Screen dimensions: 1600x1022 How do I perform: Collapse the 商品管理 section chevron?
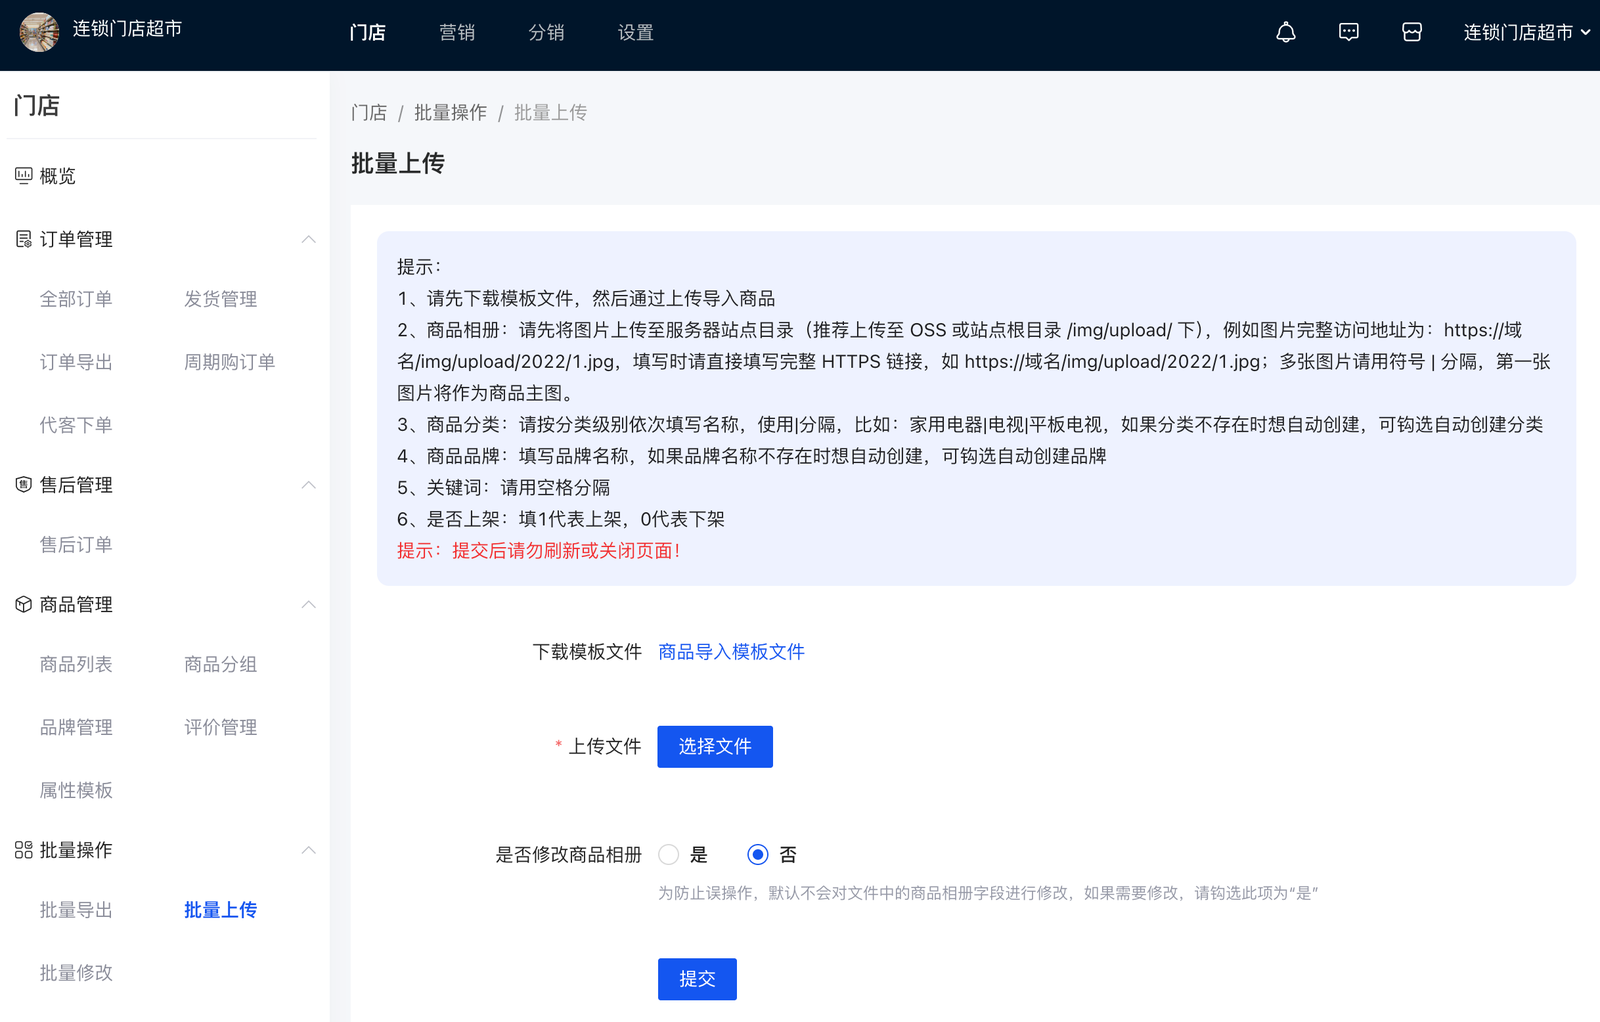(309, 605)
